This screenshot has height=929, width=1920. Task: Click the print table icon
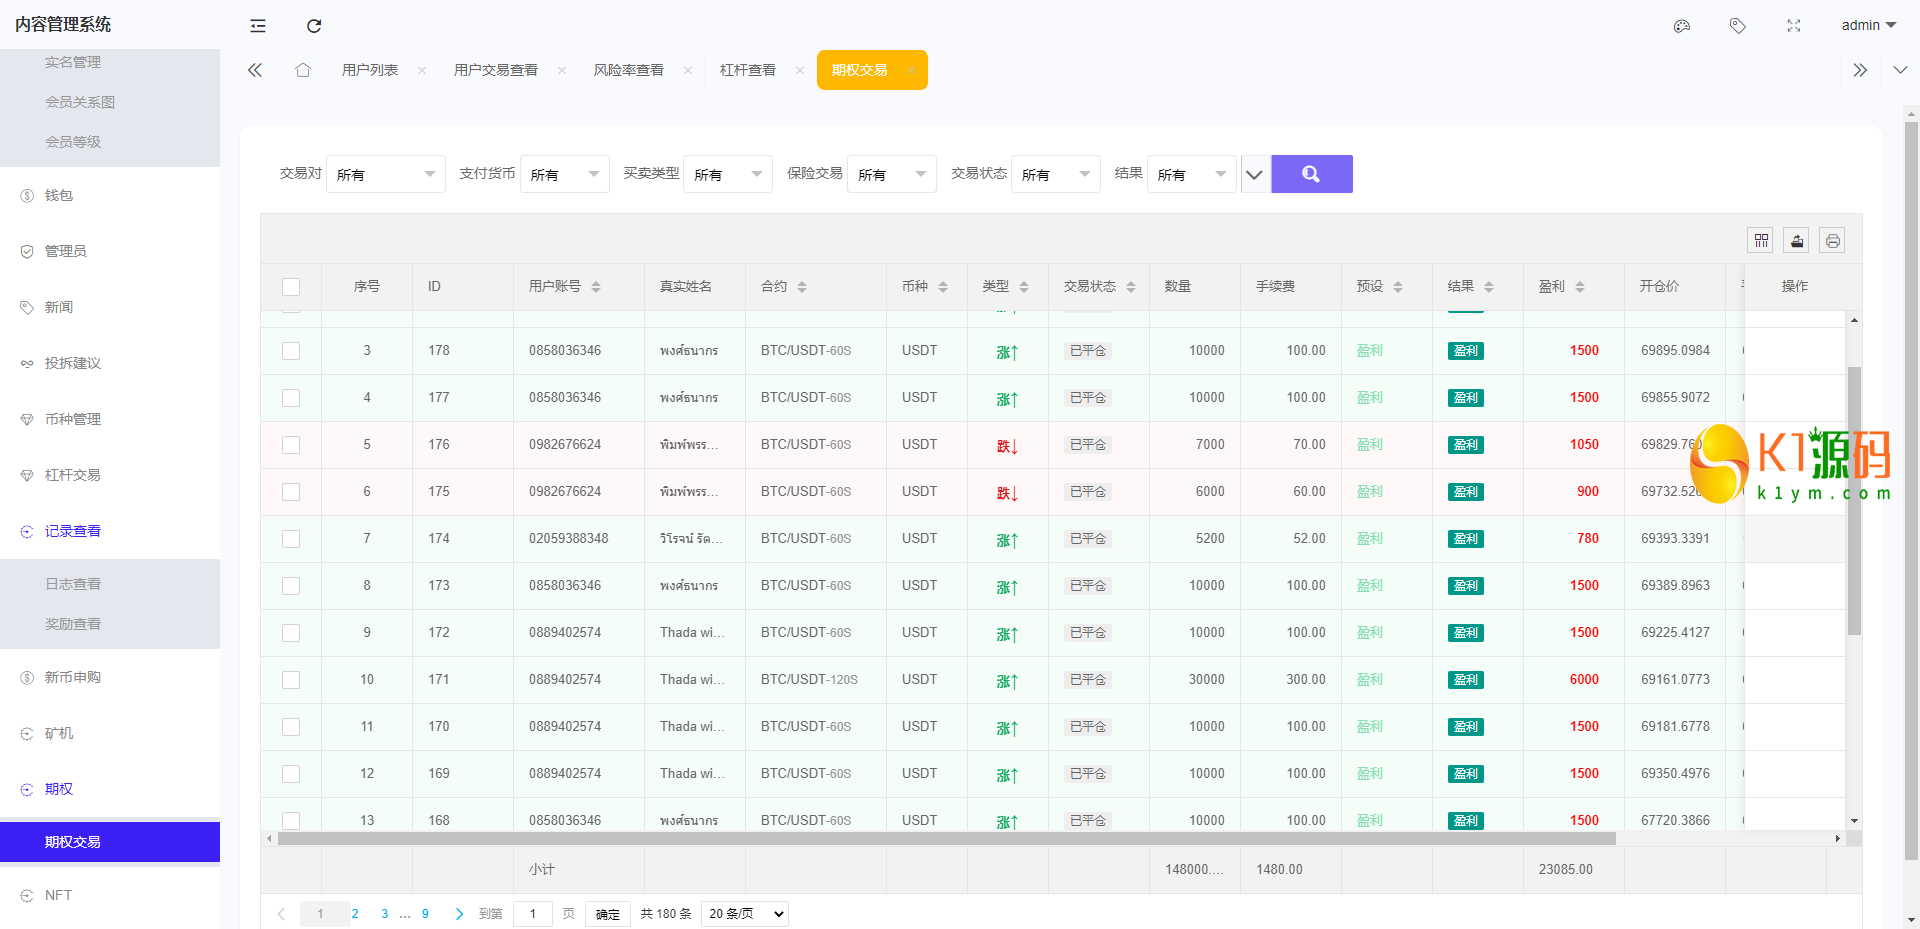coord(1832,240)
